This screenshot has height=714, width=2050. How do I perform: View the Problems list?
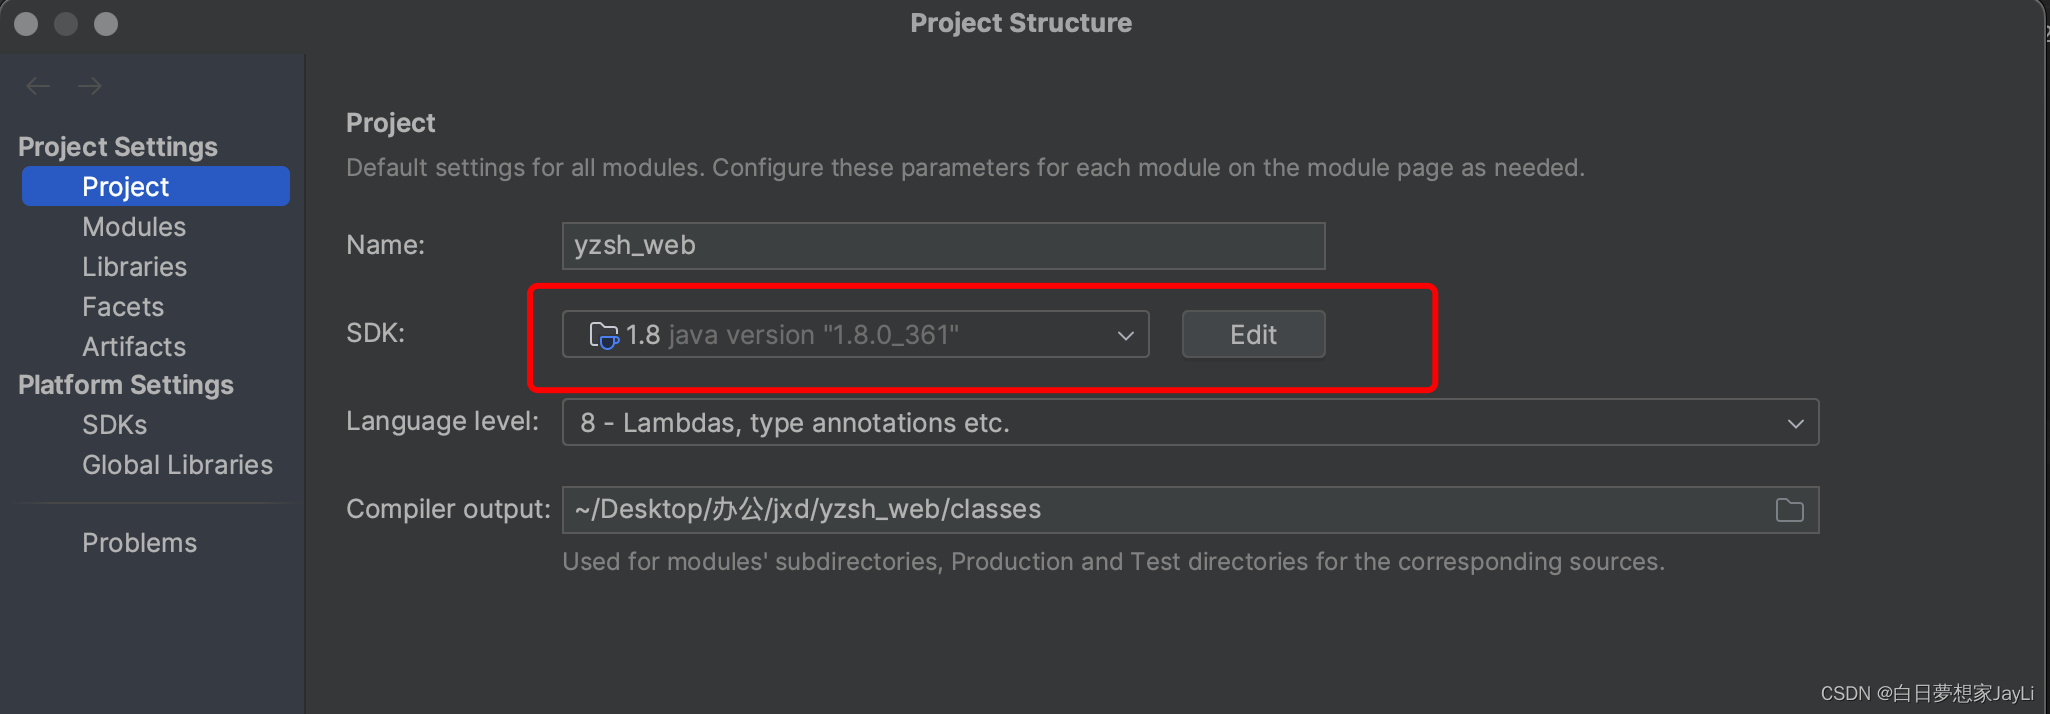tap(139, 543)
